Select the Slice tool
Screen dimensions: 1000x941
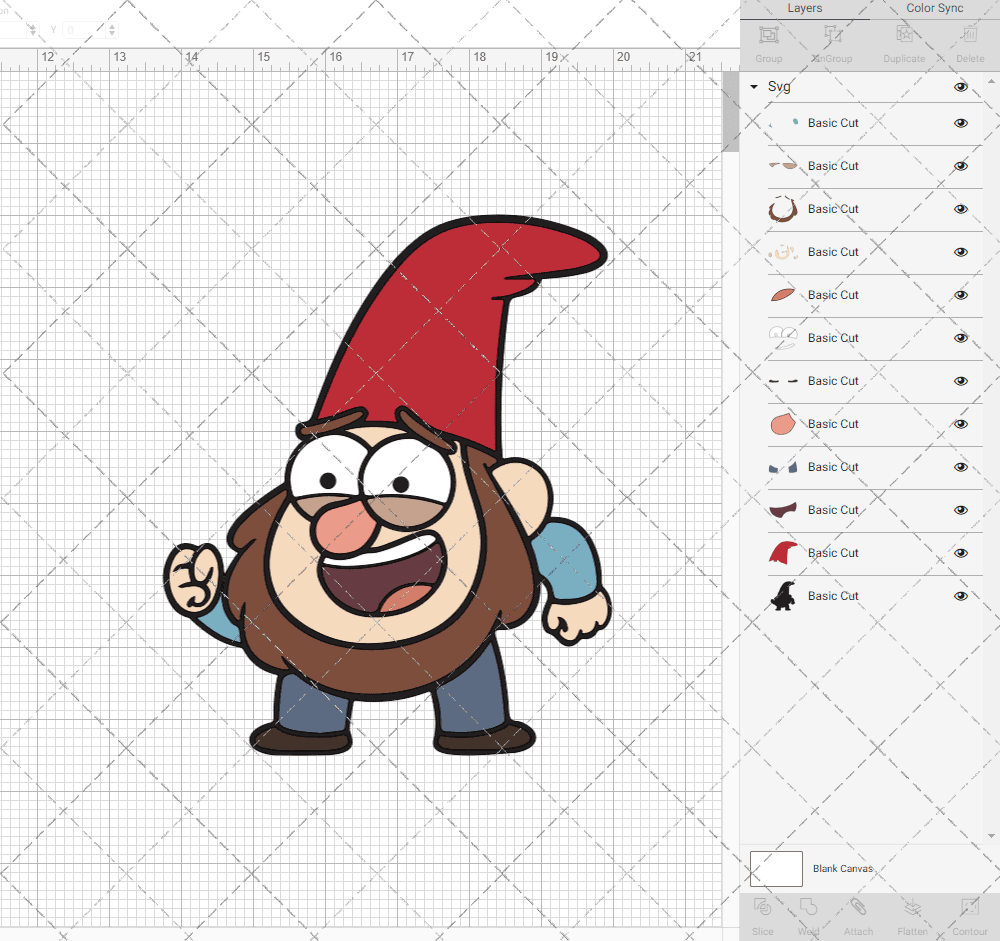[x=762, y=907]
